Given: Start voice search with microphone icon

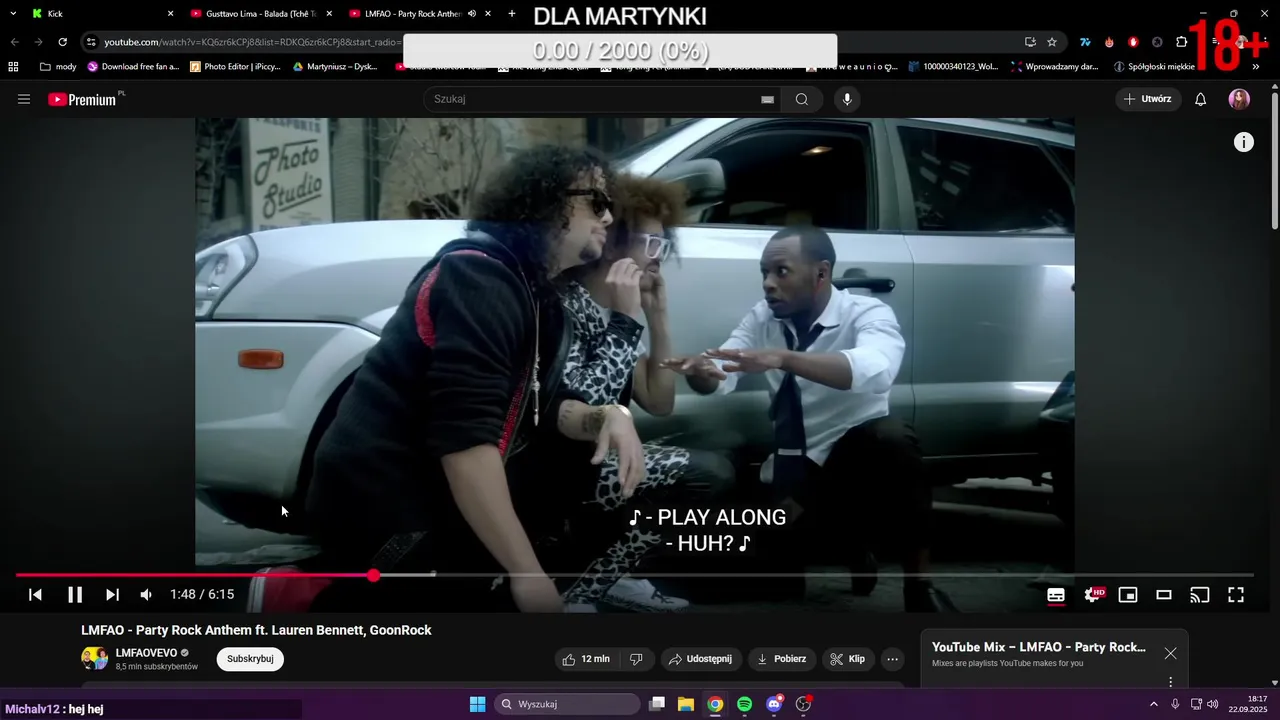Looking at the screenshot, I should pos(847,99).
